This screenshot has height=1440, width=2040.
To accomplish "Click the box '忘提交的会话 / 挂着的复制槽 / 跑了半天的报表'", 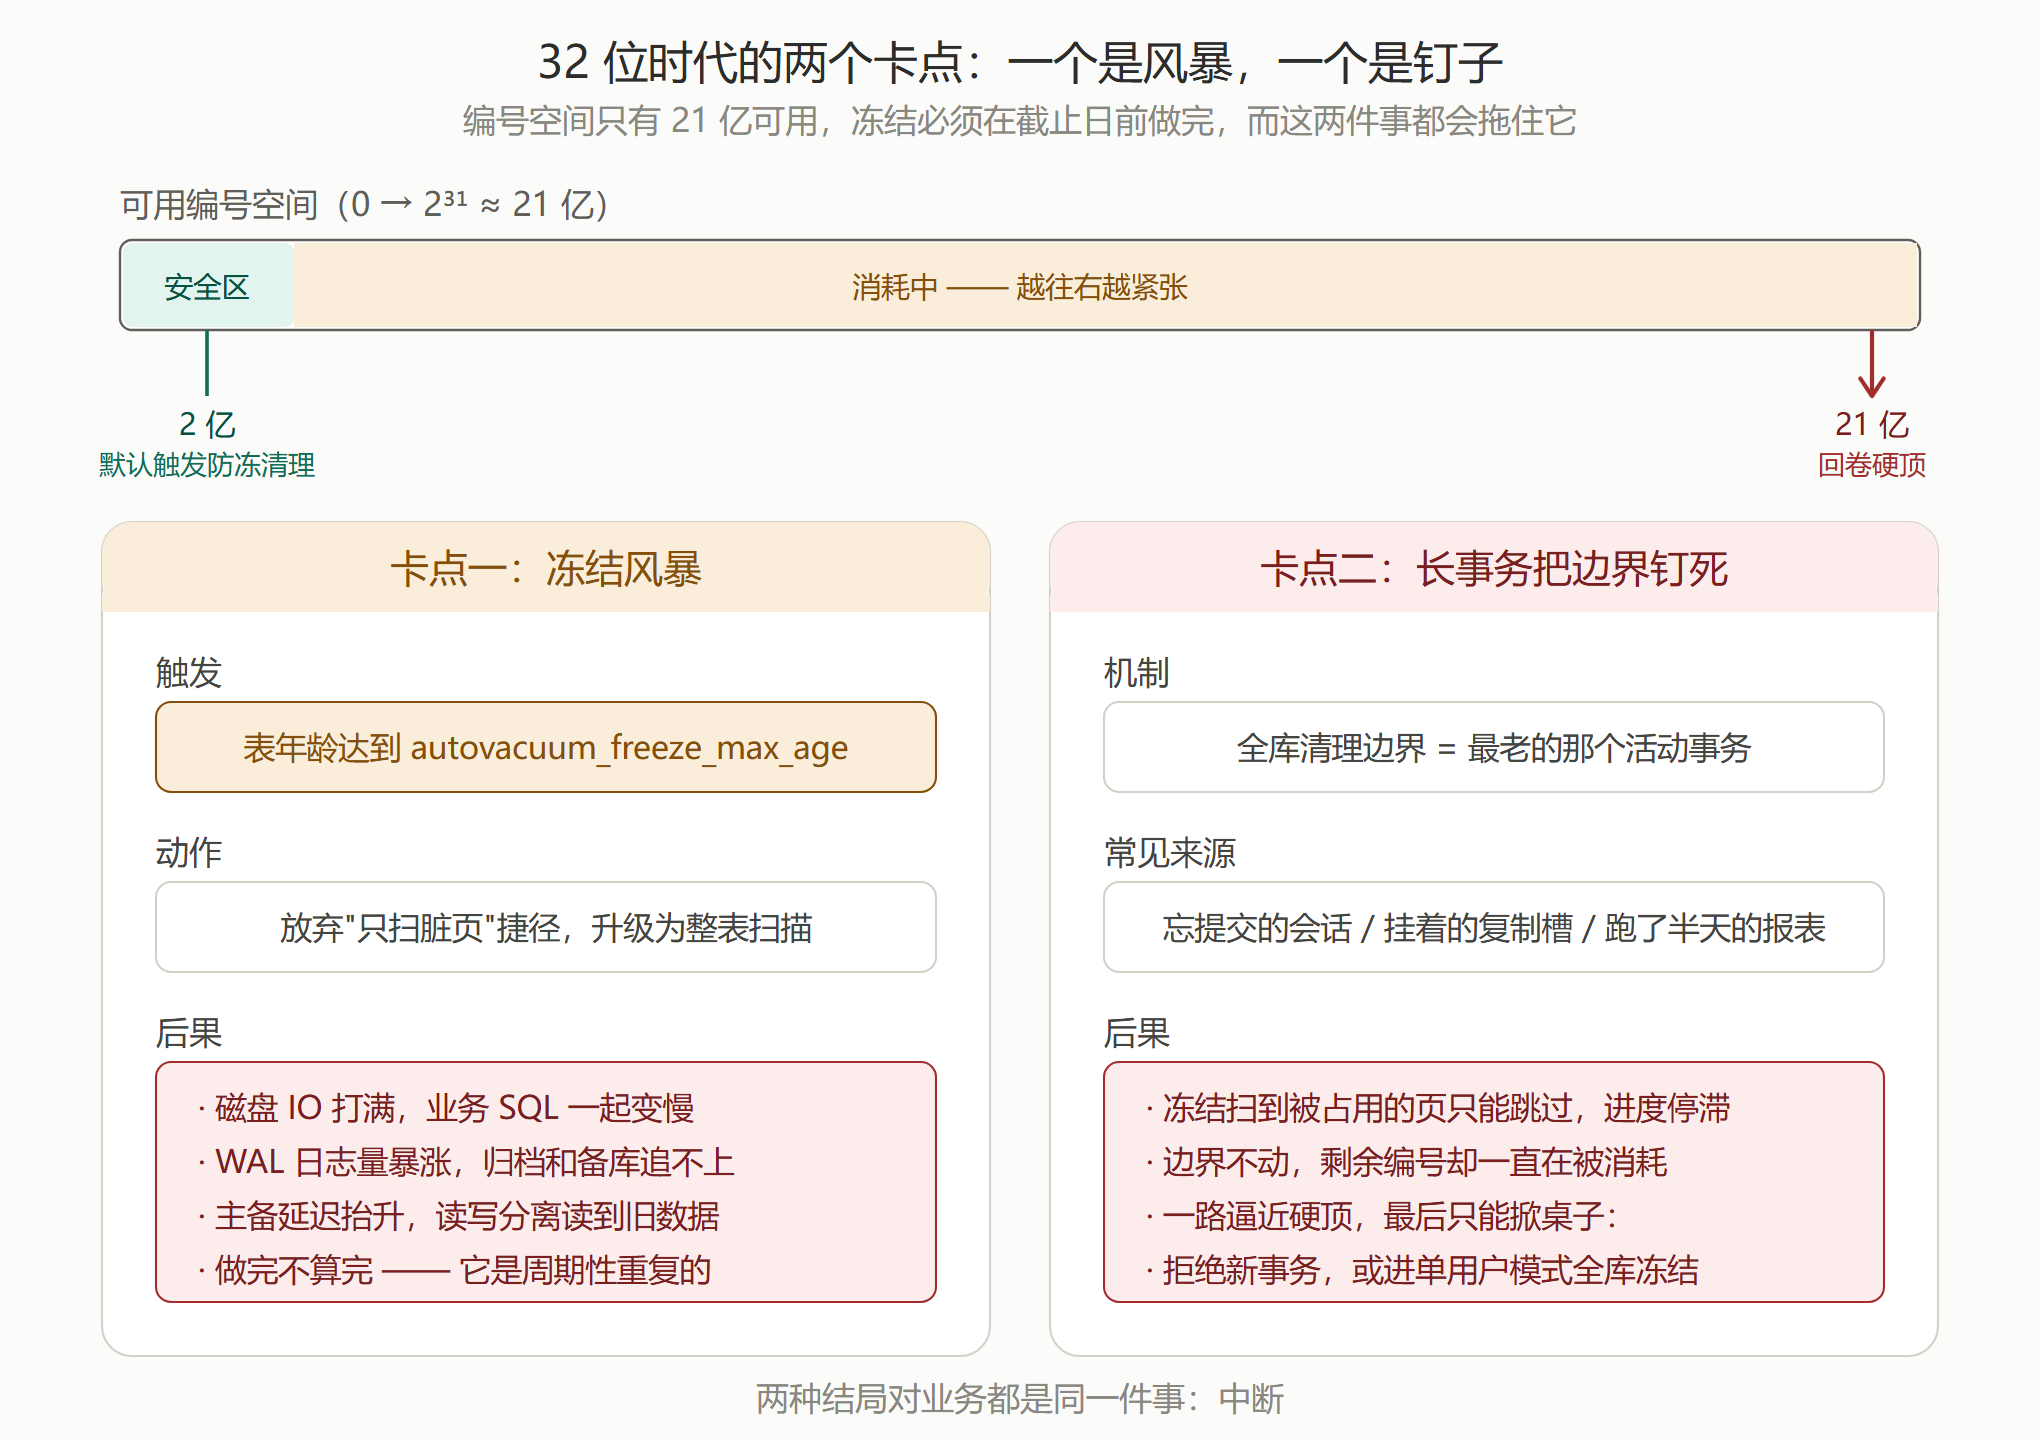I will click(1494, 927).
